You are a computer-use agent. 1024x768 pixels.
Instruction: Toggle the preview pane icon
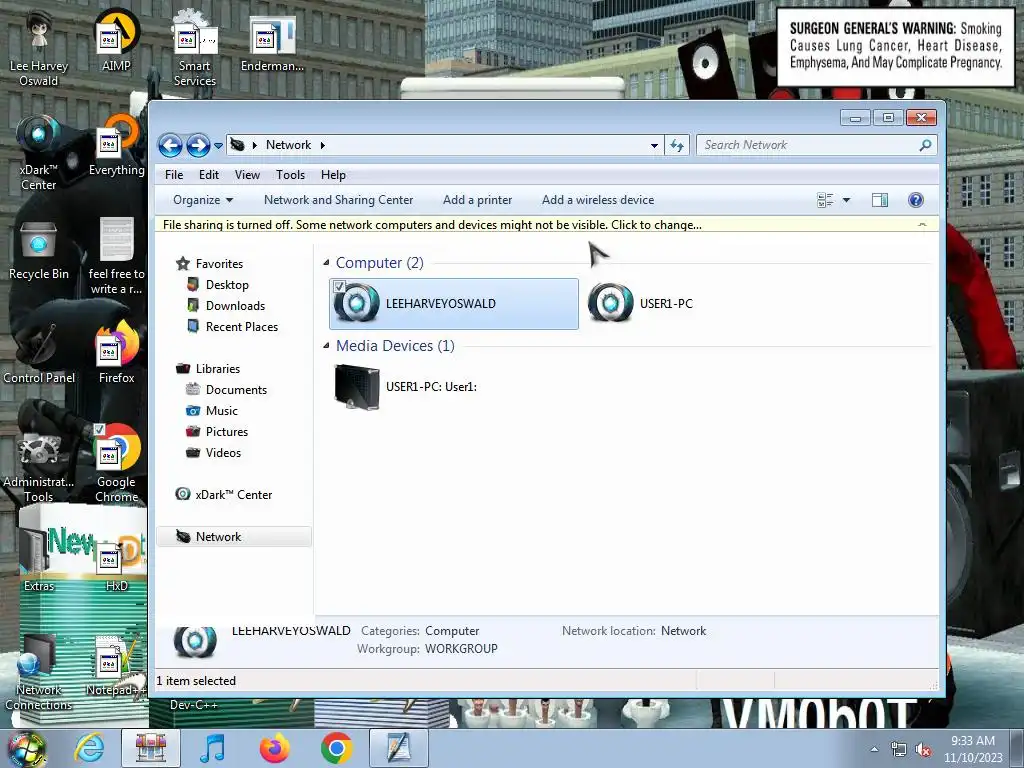click(880, 200)
